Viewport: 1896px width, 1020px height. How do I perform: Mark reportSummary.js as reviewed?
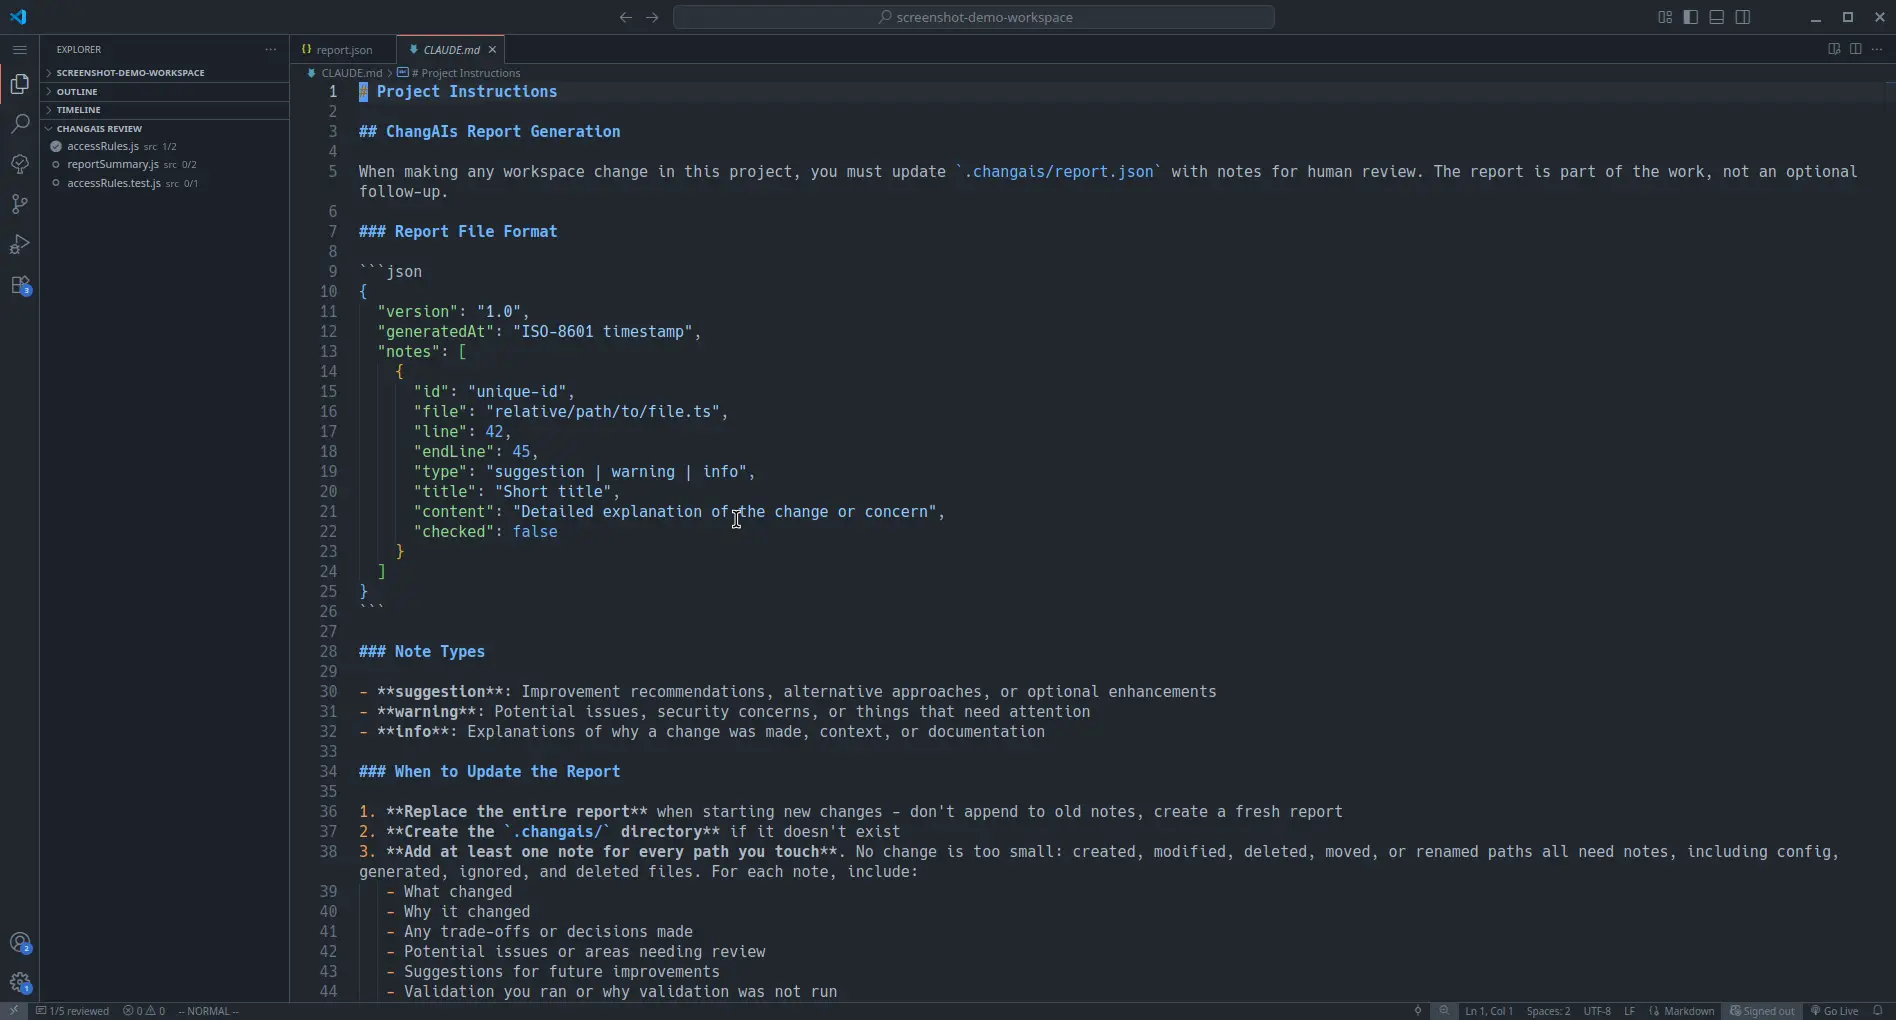[x=56, y=164]
